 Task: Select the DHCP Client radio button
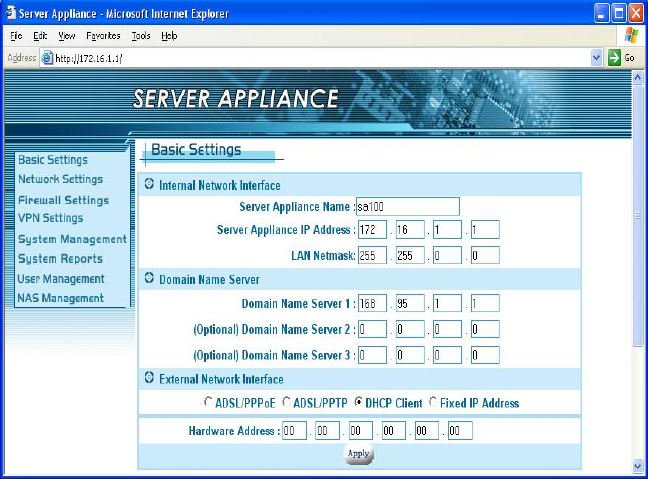[x=357, y=403]
